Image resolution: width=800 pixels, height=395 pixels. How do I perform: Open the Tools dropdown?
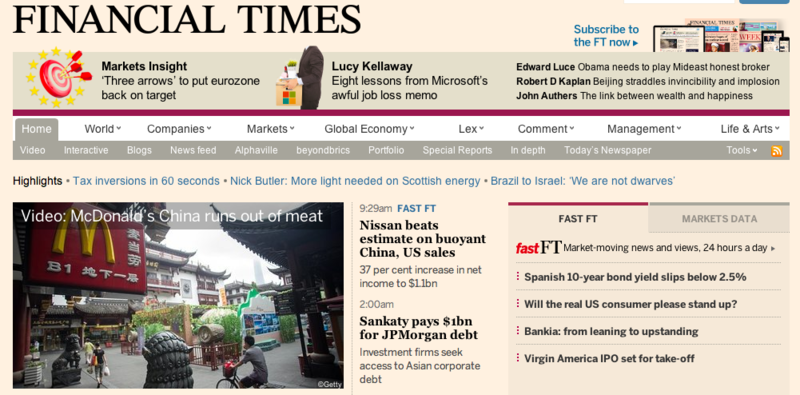click(742, 151)
